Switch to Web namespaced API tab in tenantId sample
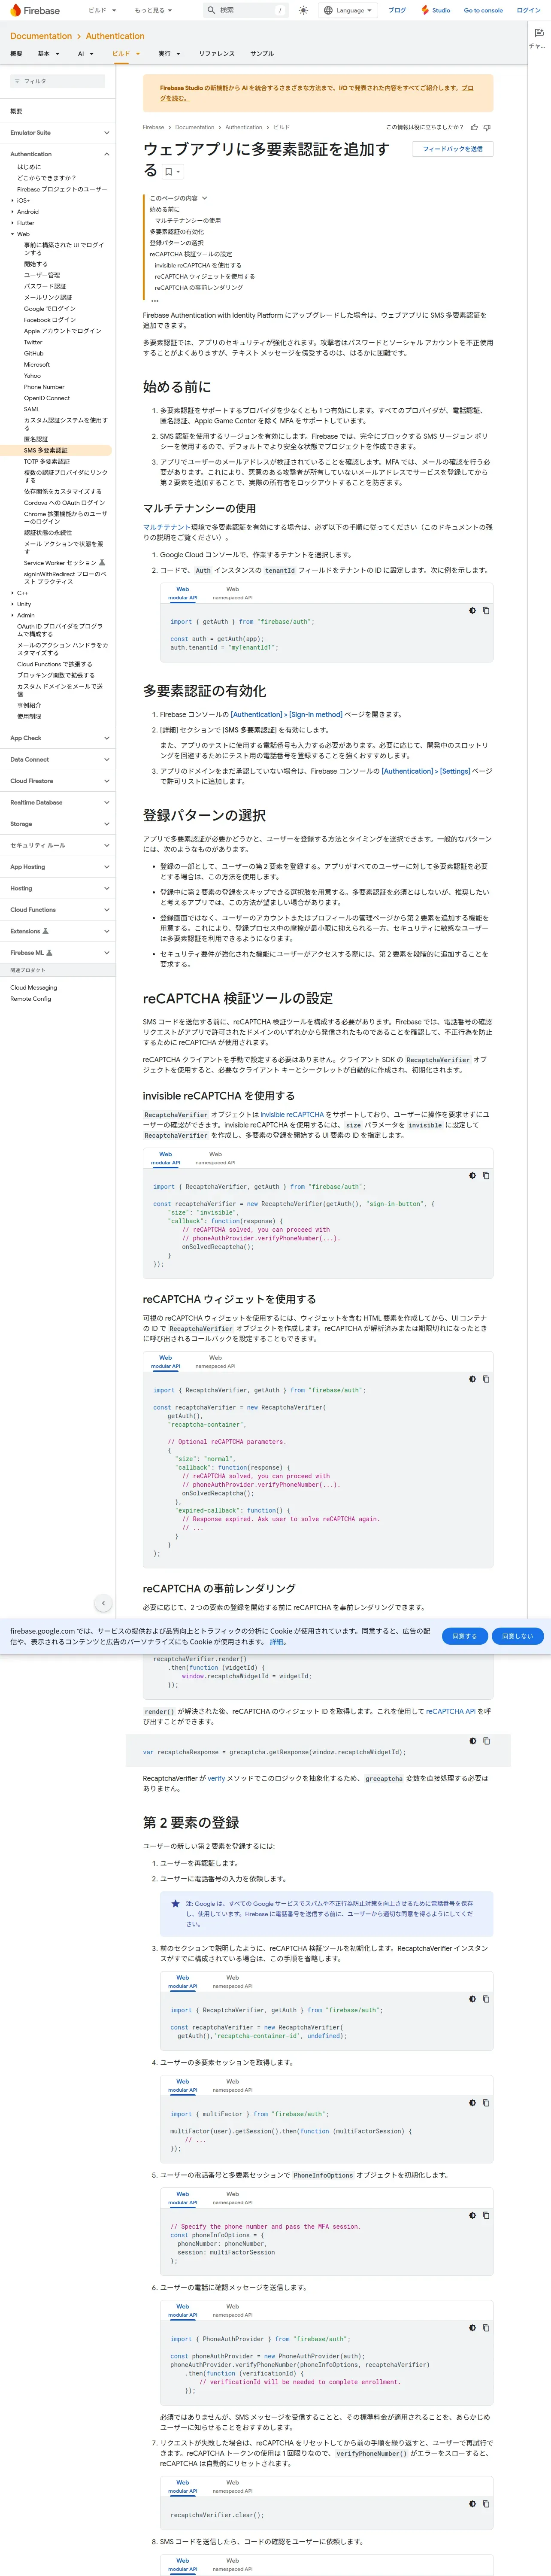551x2576 pixels. pos(232,593)
